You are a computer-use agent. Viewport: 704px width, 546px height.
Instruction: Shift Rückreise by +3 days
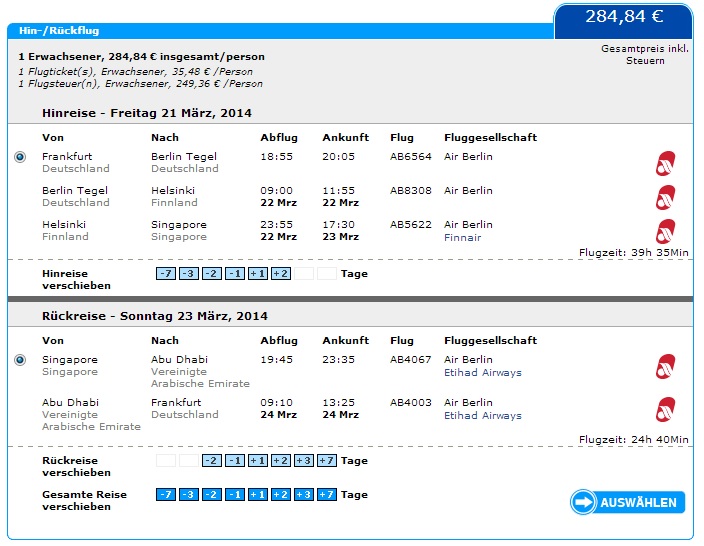(x=304, y=460)
